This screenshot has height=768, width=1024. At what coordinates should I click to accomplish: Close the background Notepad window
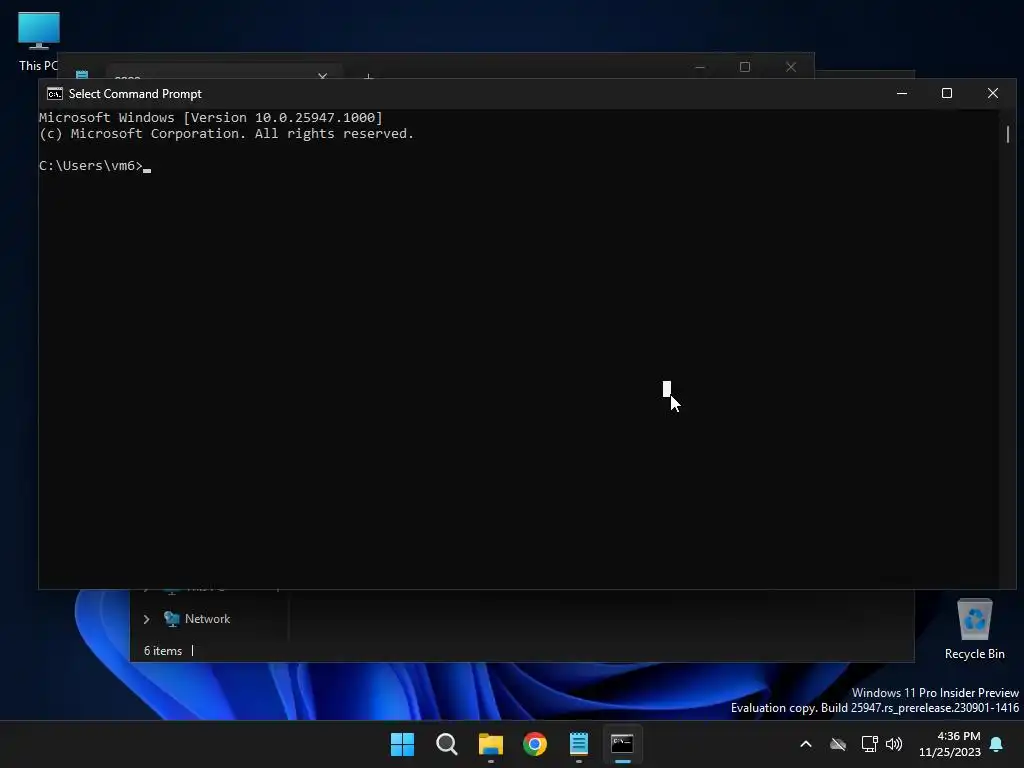[x=791, y=67]
